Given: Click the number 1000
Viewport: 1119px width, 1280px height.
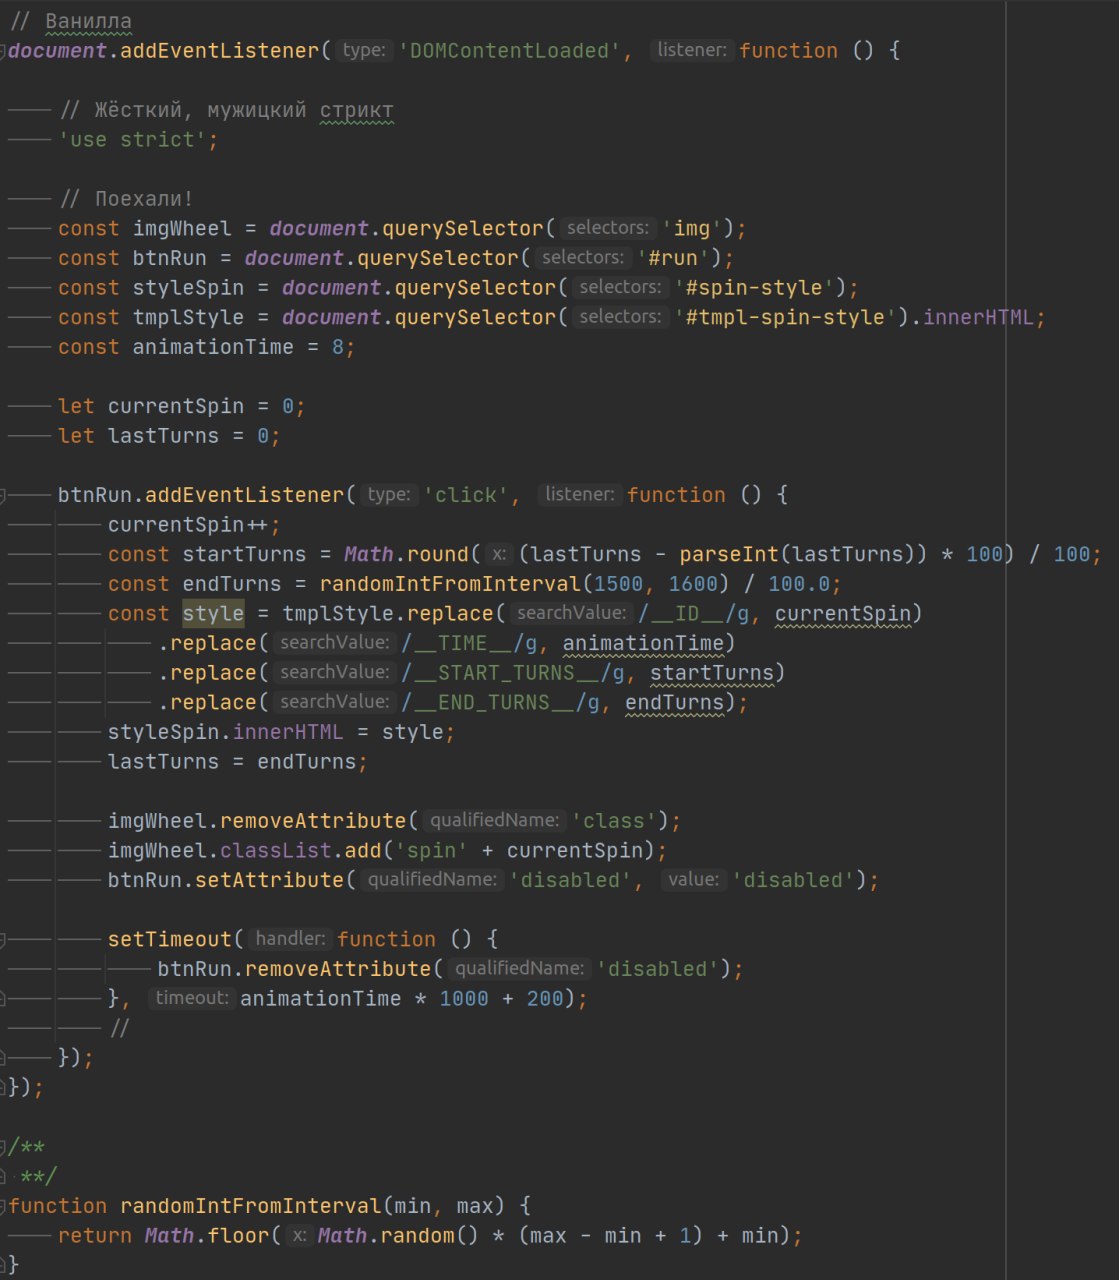Looking at the screenshot, I should (x=464, y=998).
